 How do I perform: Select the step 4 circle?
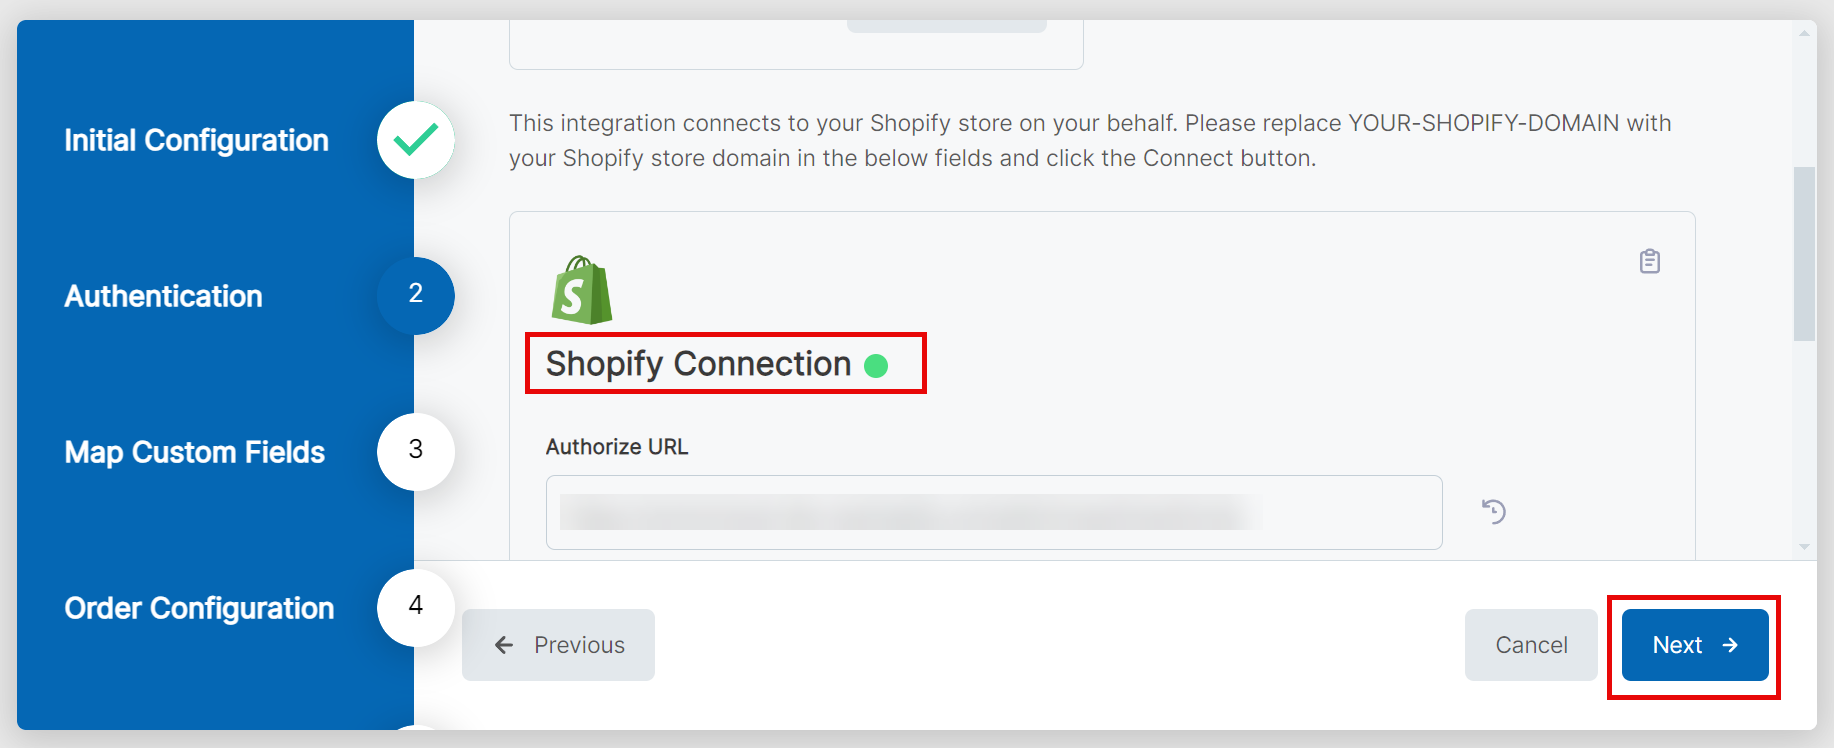point(416,608)
